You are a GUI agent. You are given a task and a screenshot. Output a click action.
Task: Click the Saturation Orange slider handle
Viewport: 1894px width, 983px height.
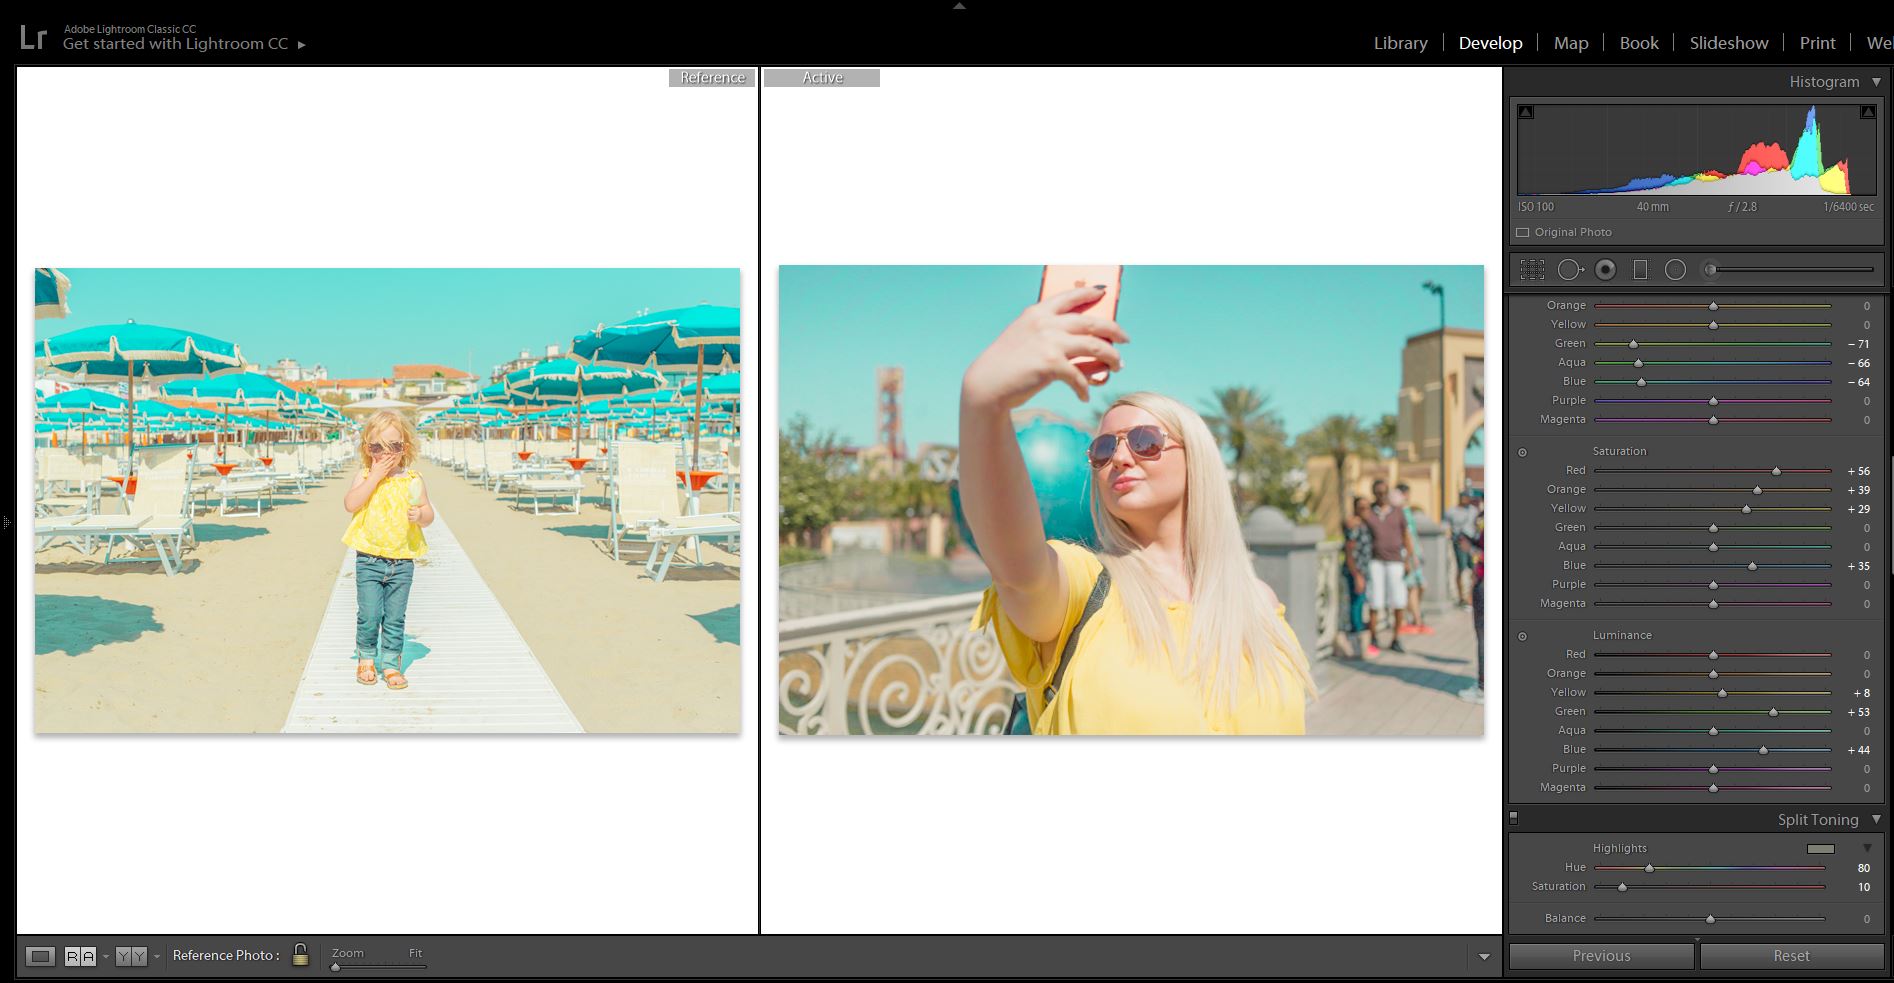pyautogui.click(x=1757, y=489)
